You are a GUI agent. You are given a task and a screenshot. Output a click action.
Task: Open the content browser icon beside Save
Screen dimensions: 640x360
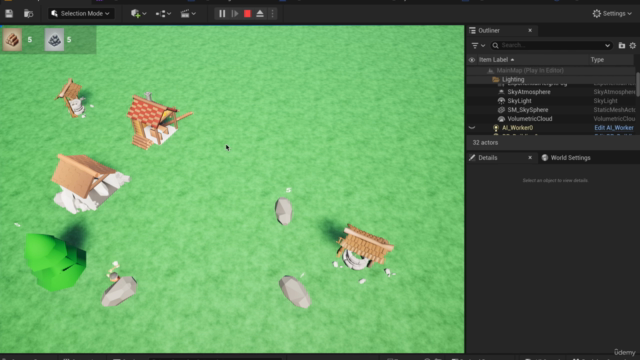[28, 13]
